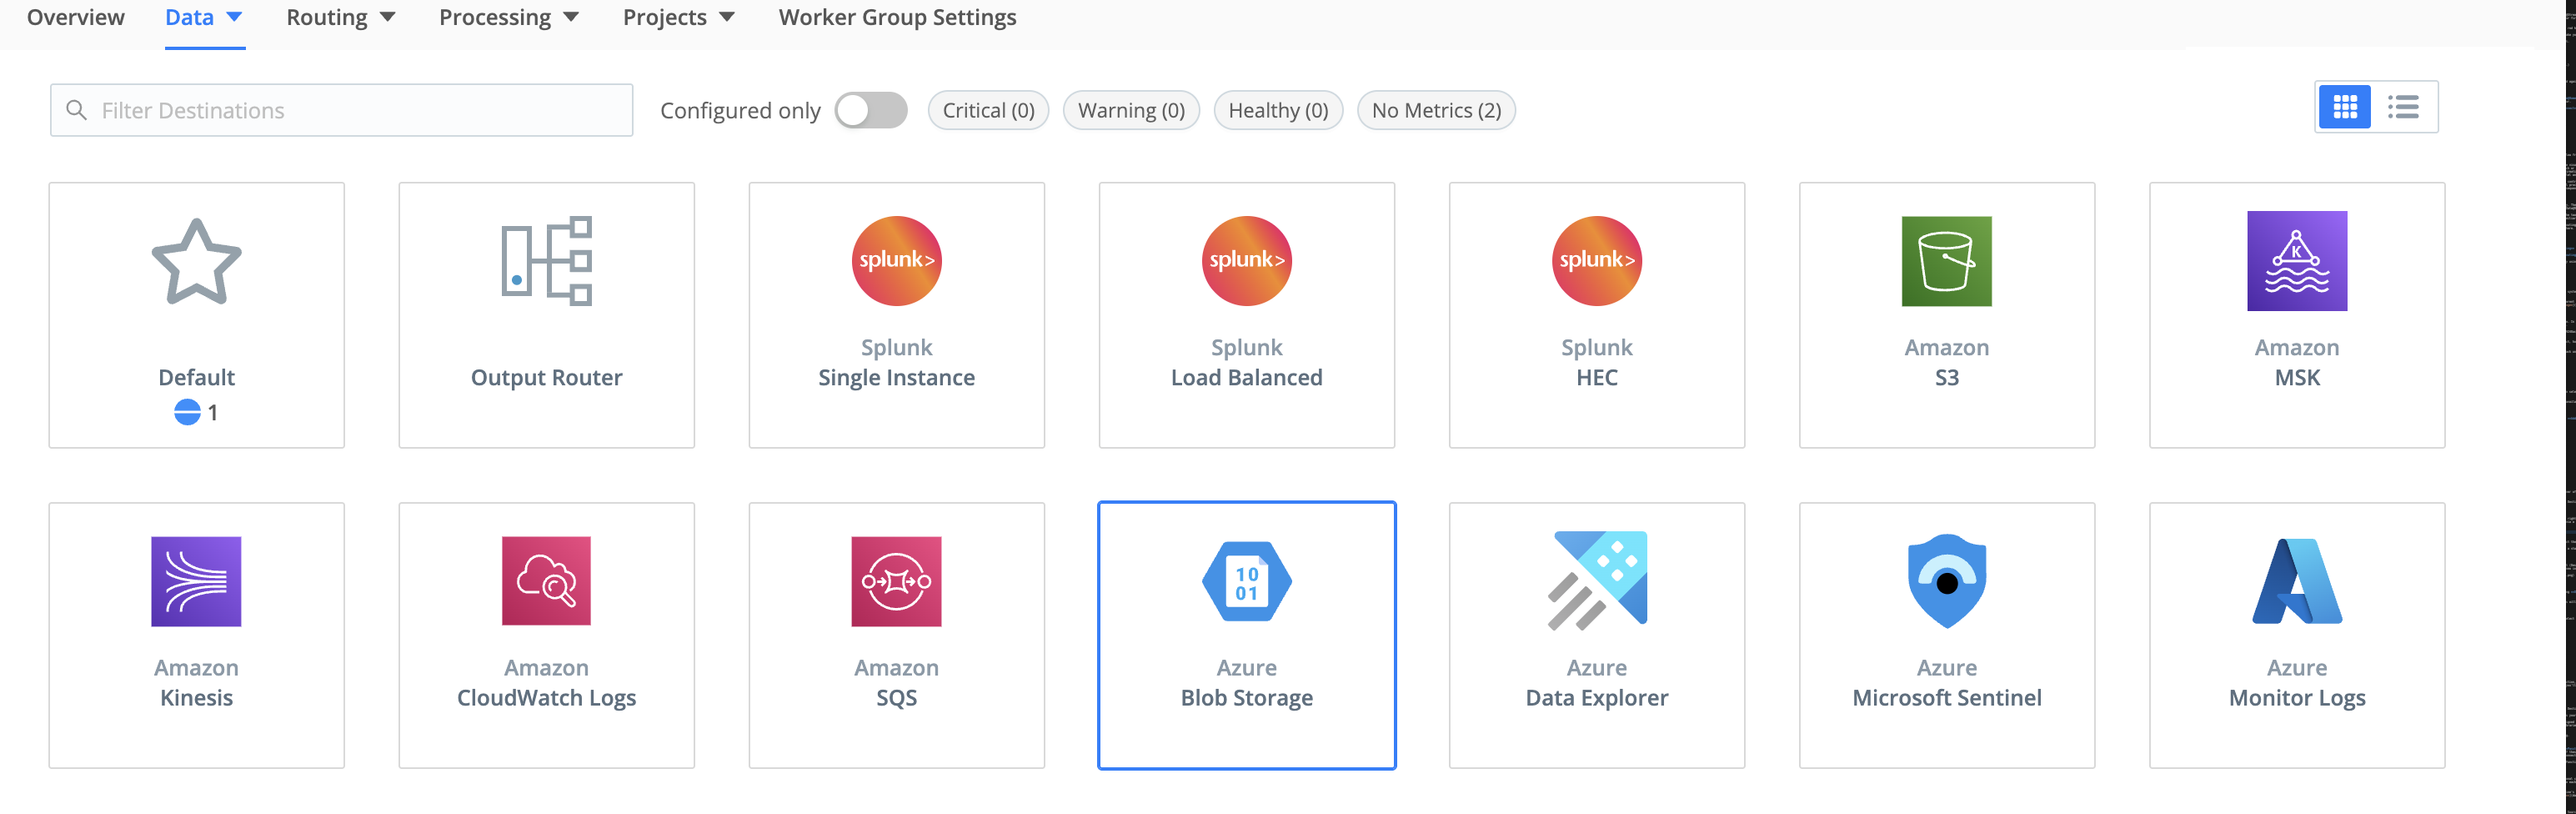Open the Azure Data Explorer tile

(1596, 634)
